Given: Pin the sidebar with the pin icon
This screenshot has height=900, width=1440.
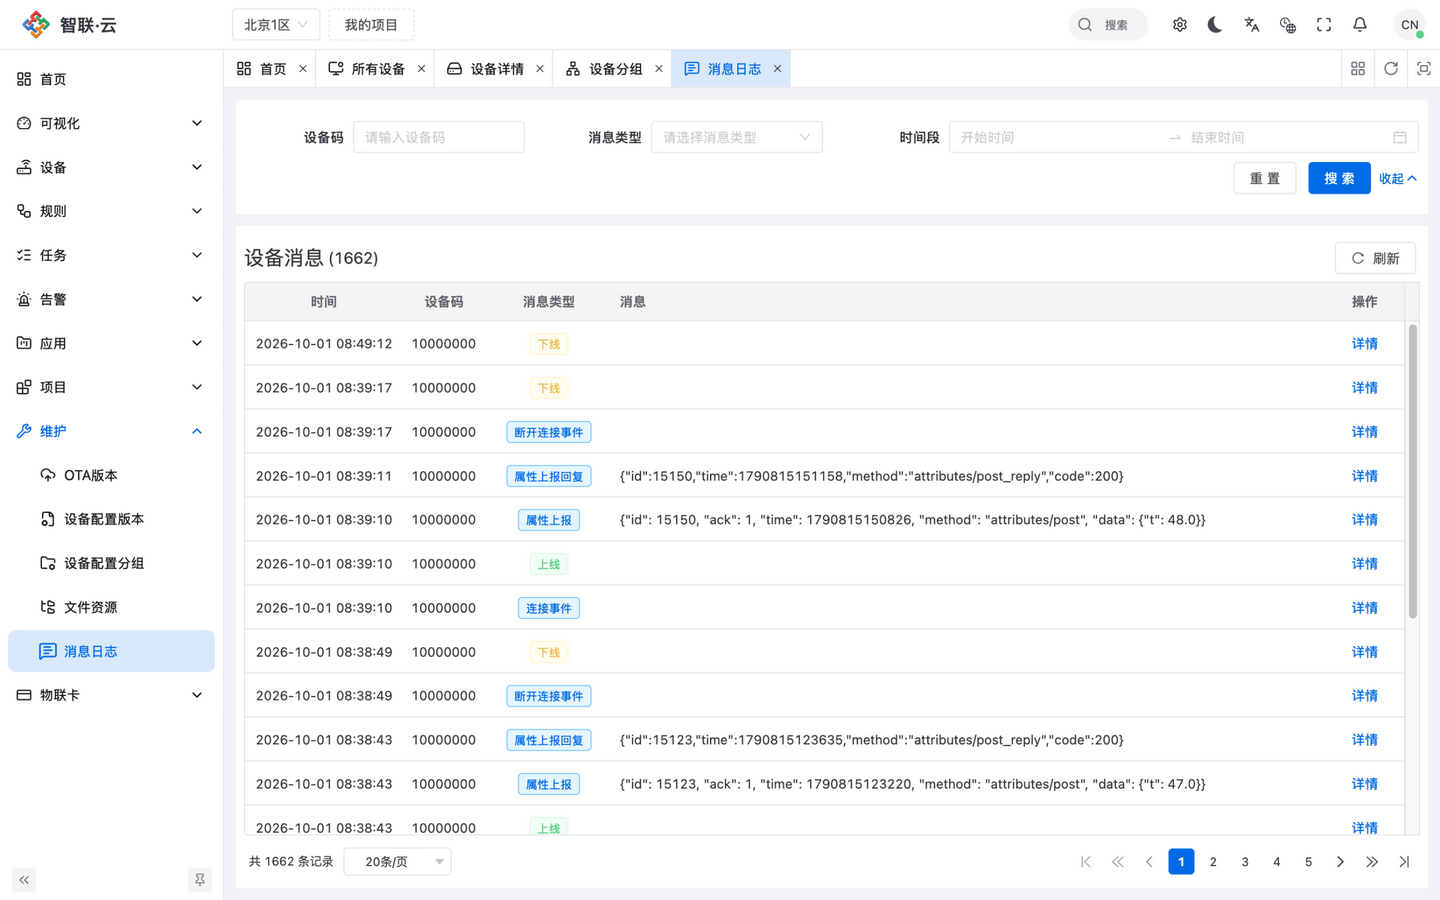Looking at the screenshot, I should pyautogui.click(x=200, y=880).
